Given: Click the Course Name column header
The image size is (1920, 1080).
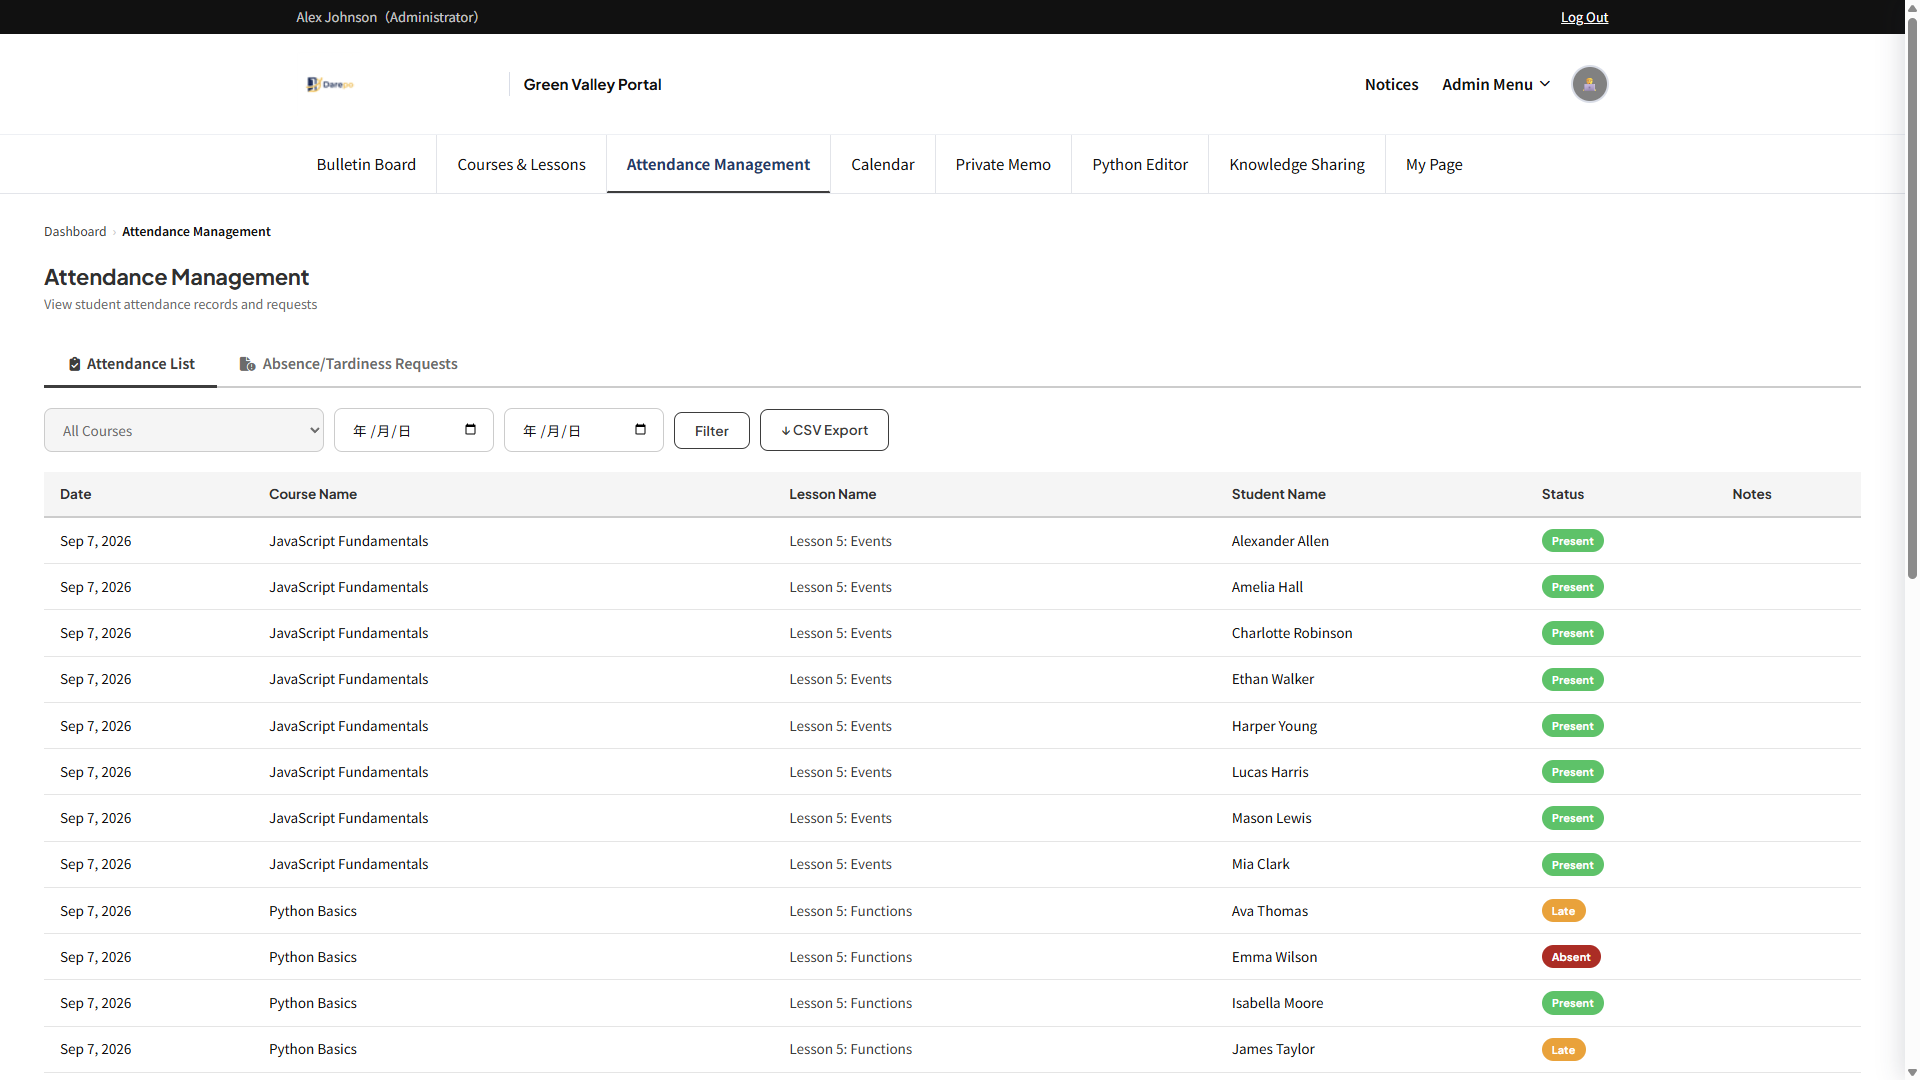Looking at the screenshot, I should (x=313, y=494).
